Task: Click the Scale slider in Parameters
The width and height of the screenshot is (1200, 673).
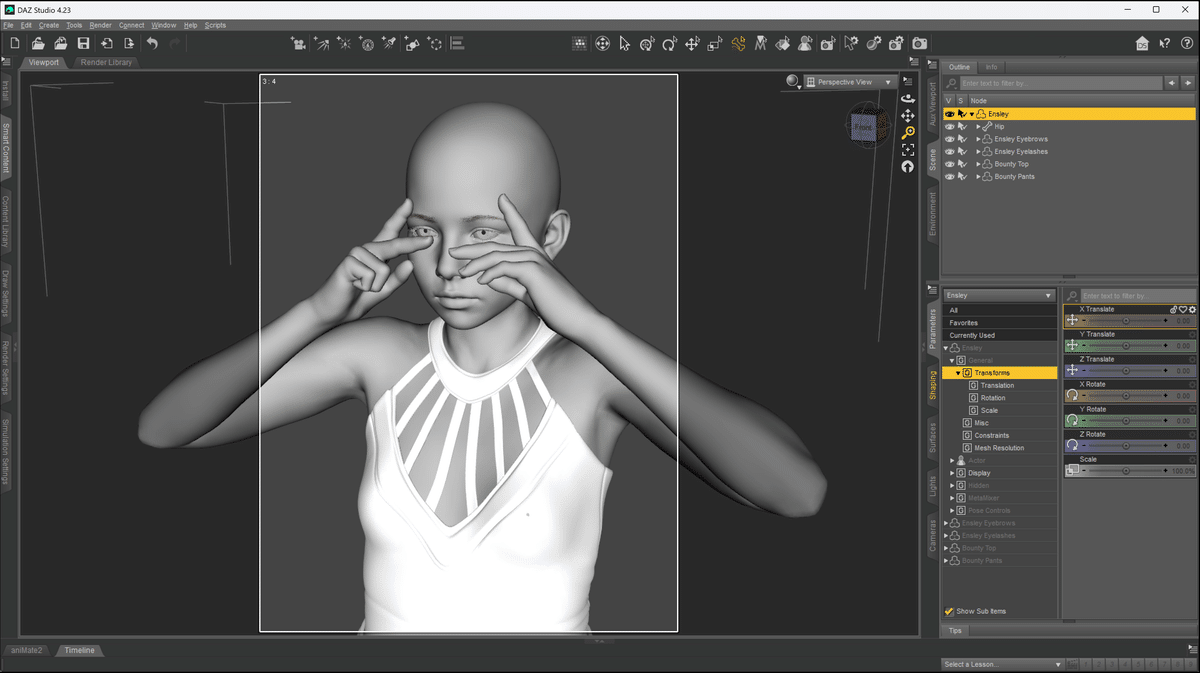Action: 1125,470
